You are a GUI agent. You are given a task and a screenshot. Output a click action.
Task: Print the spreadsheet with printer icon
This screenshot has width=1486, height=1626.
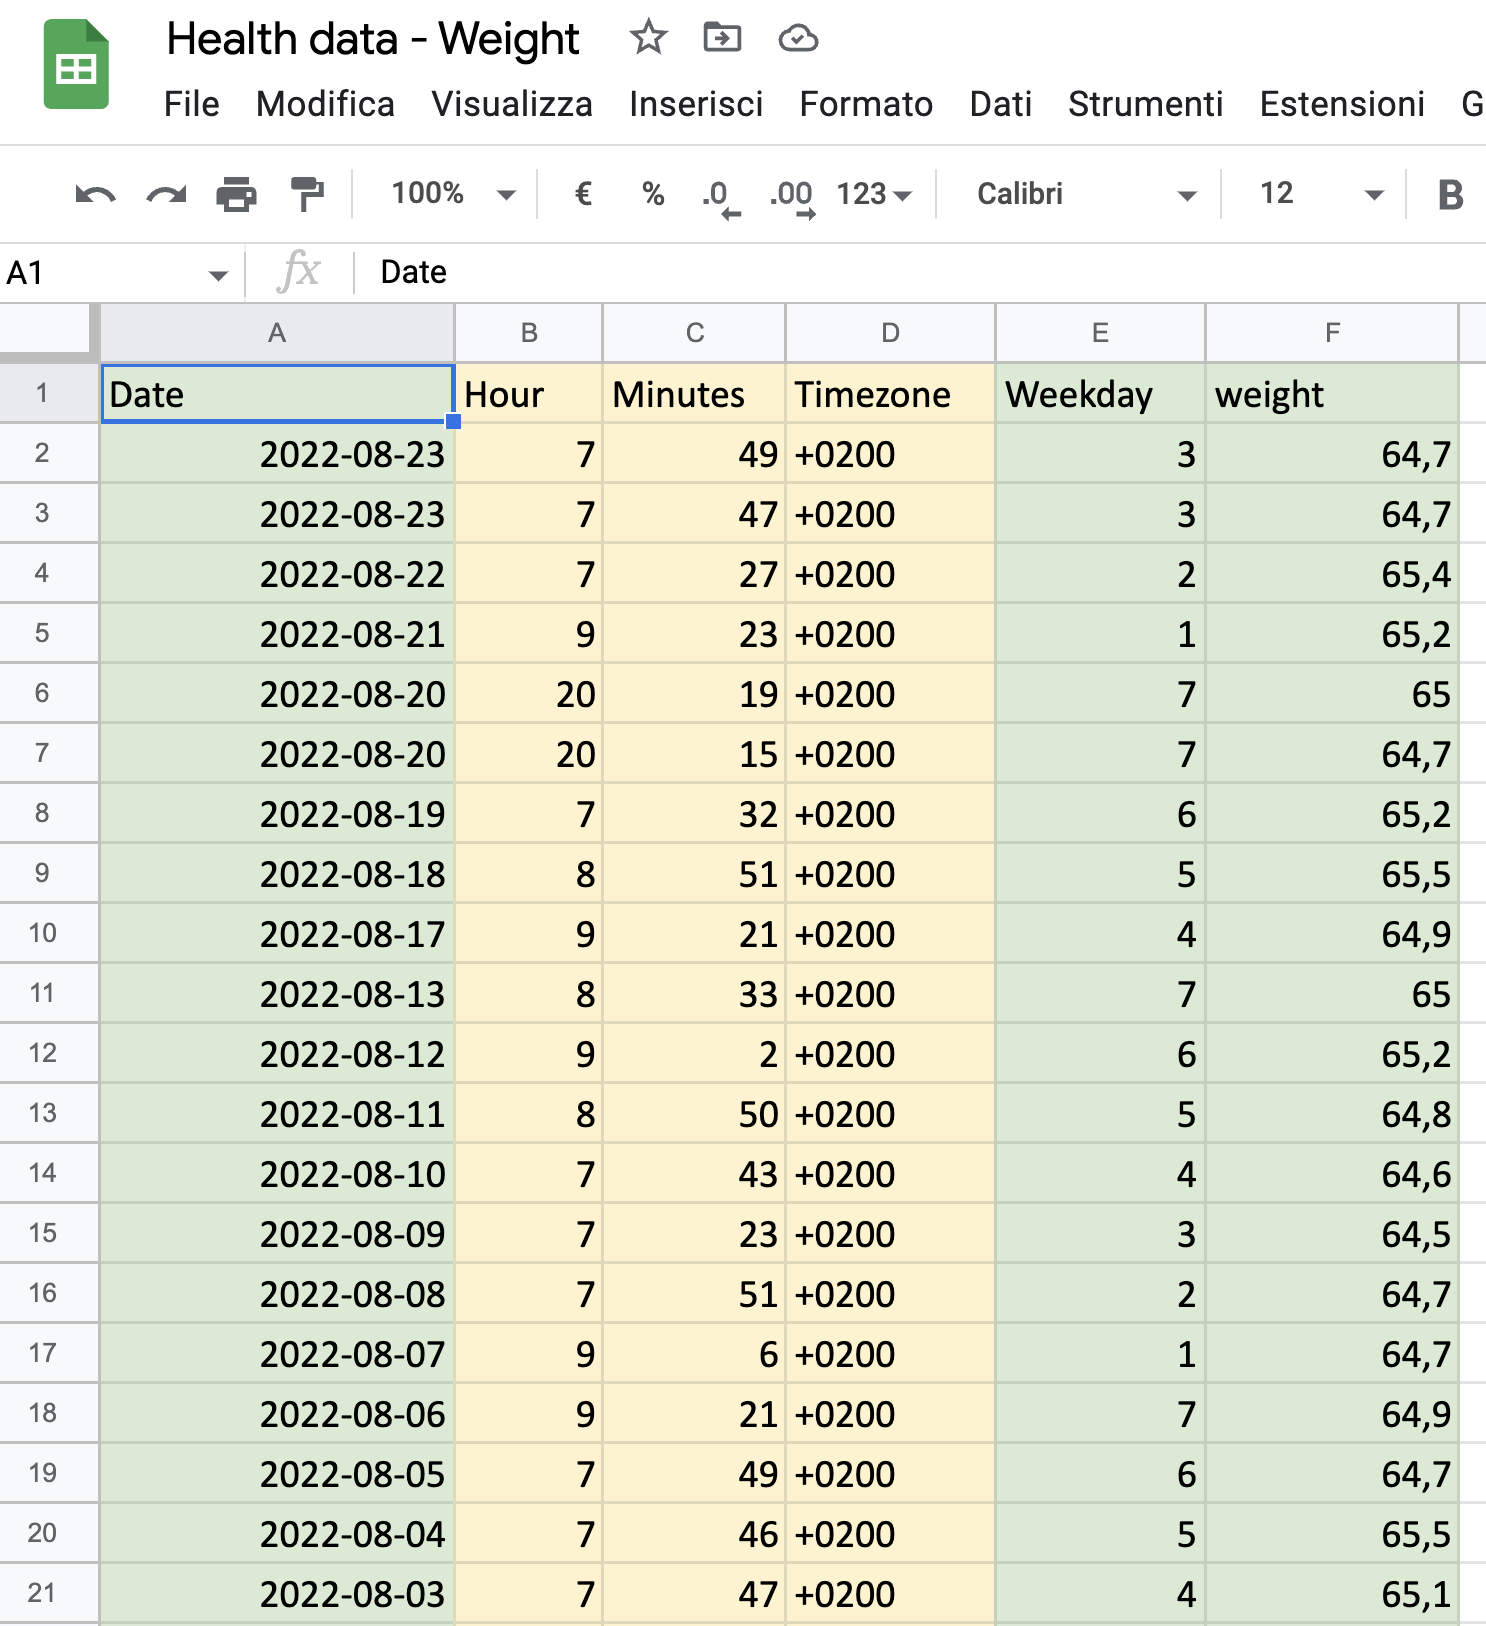(236, 194)
